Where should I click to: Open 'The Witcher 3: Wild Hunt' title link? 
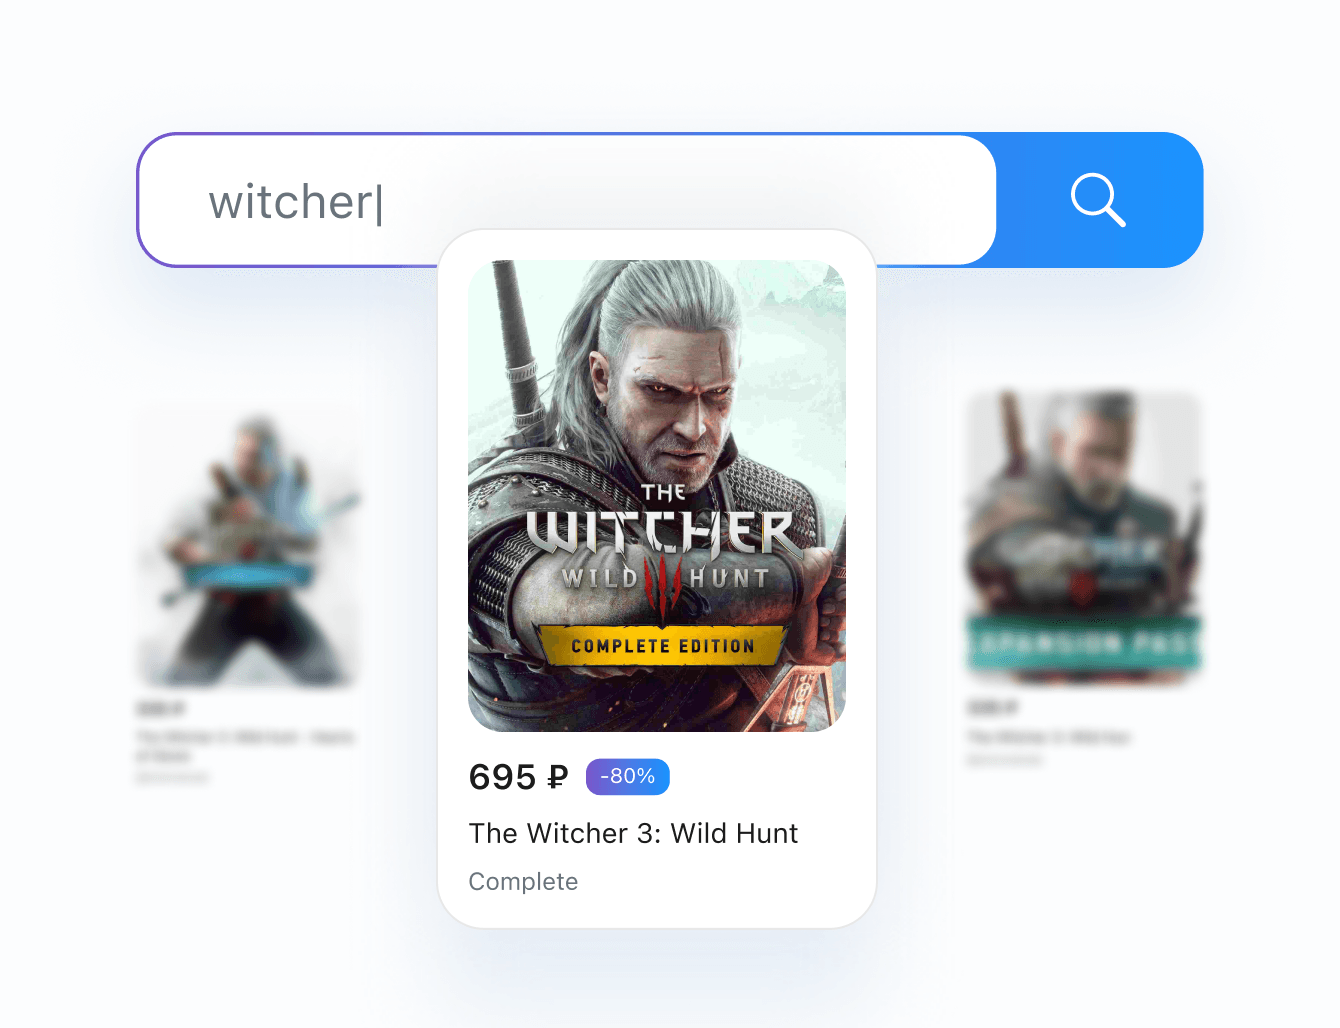pos(633,833)
